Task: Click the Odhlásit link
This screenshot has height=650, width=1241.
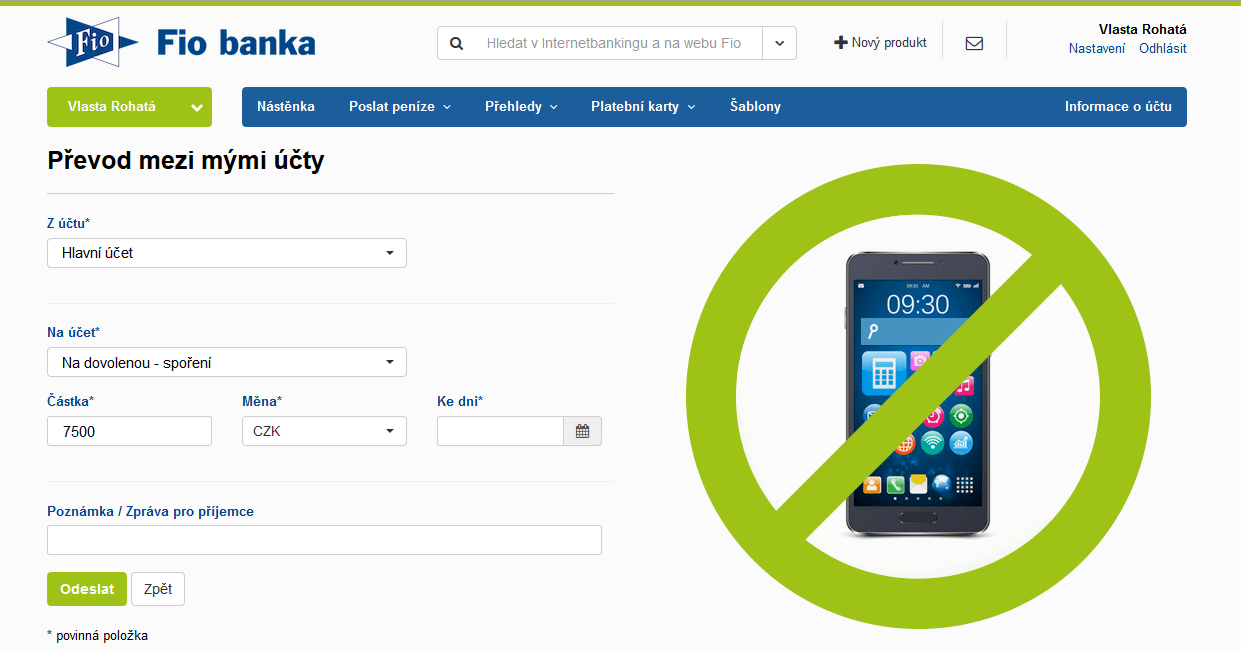Action: pyautogui.click(x=1163, y=48)
